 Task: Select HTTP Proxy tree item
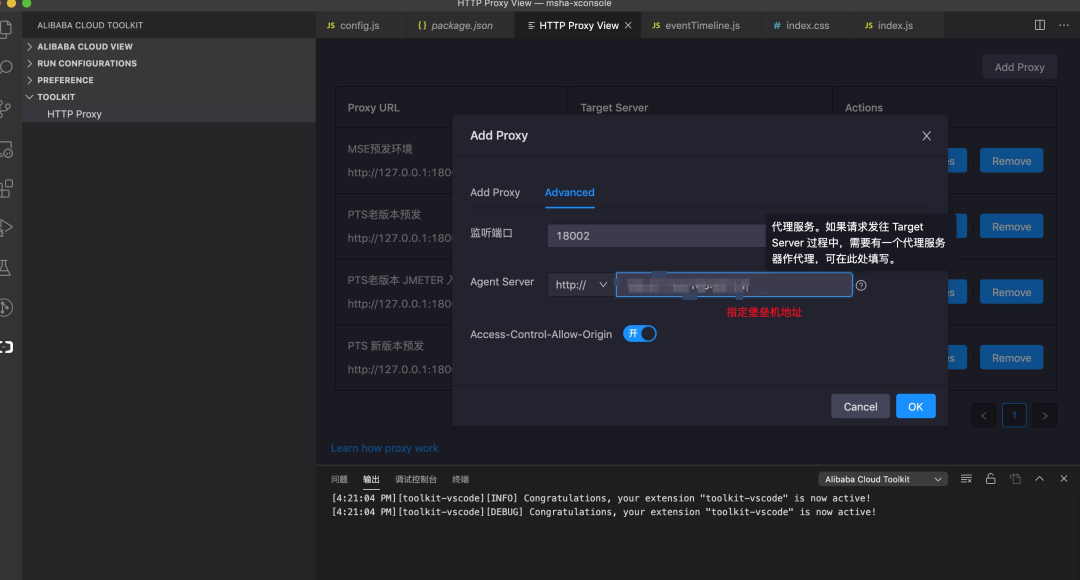click(169, 114)
